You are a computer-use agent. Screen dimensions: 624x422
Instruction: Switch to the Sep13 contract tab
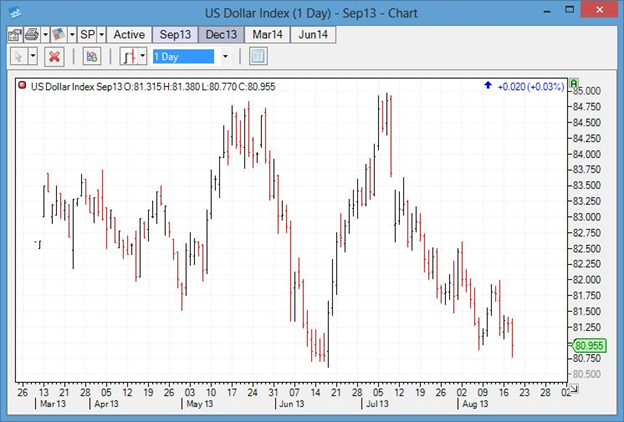click(175, 34)
